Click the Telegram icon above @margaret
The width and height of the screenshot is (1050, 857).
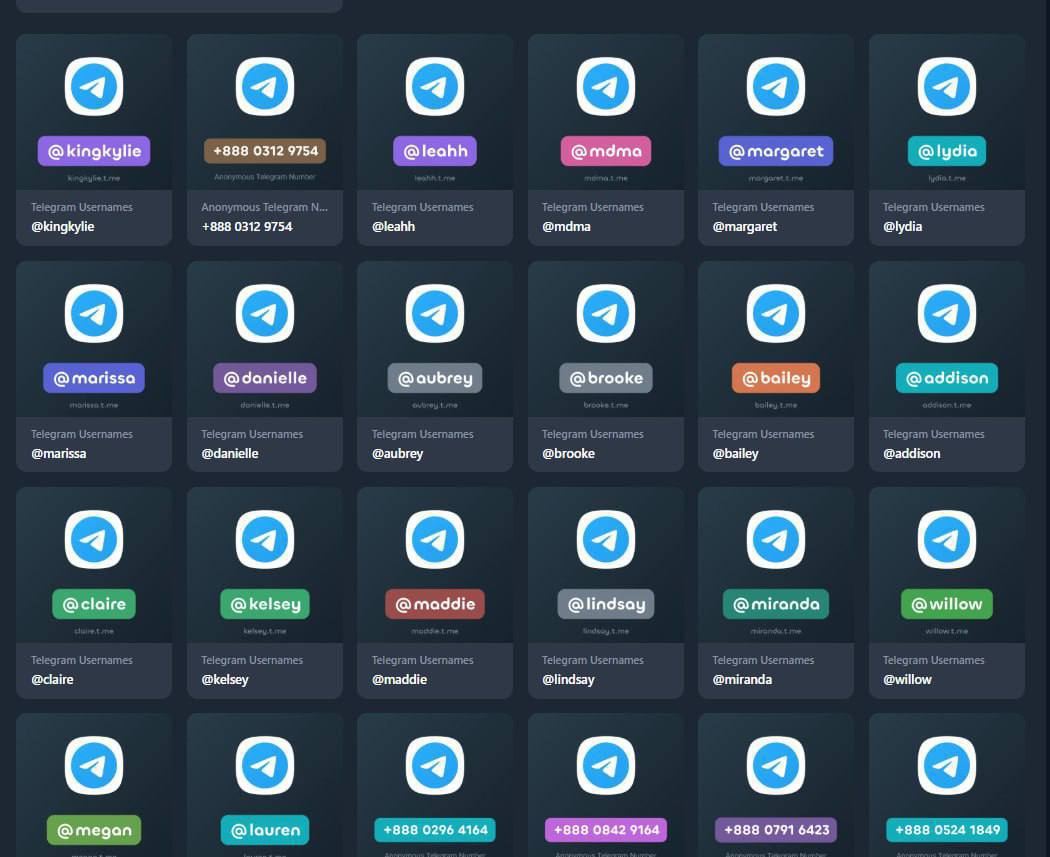(x=775, y=86)
